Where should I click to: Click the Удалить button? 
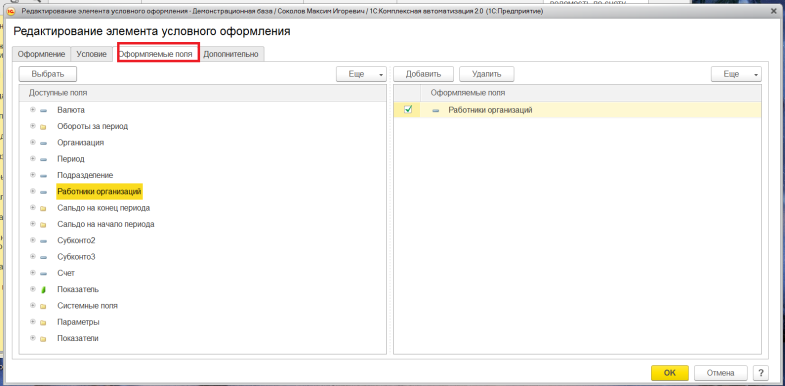[x=487, y=74]
